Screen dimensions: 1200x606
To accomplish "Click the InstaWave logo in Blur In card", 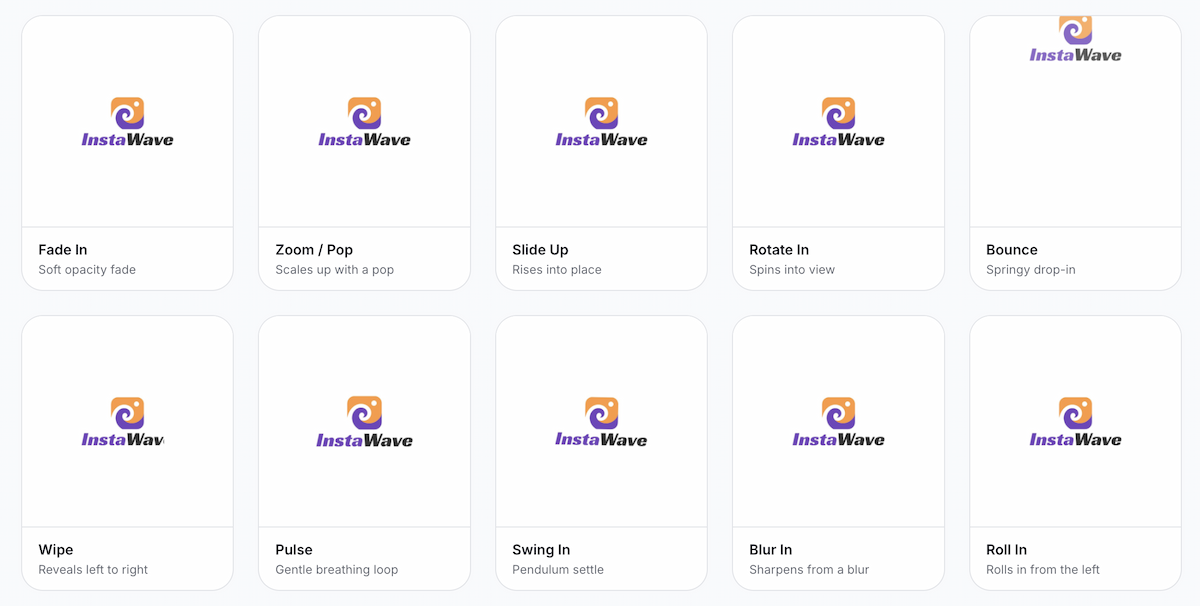I will click(x=838, y=422).
